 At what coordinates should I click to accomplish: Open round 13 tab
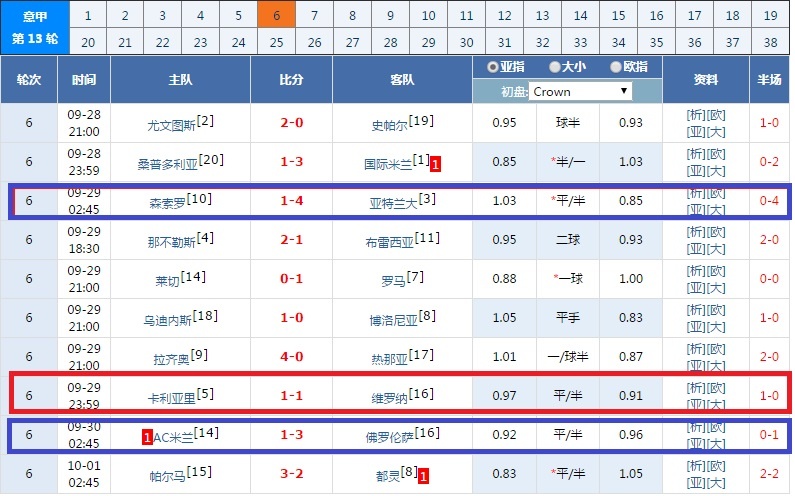543,15
